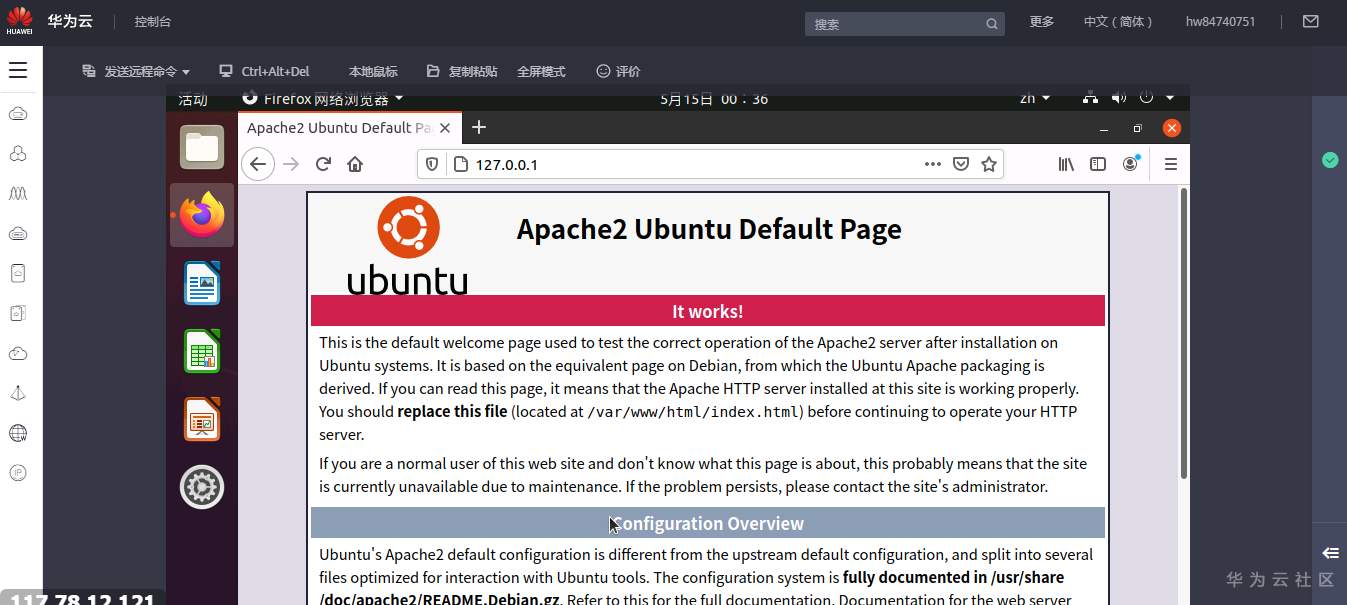The width and height of the screenshot is (1347, 605).
Task: Open the Ubuntu network status icon
Action: click(x=1090, y=98)
